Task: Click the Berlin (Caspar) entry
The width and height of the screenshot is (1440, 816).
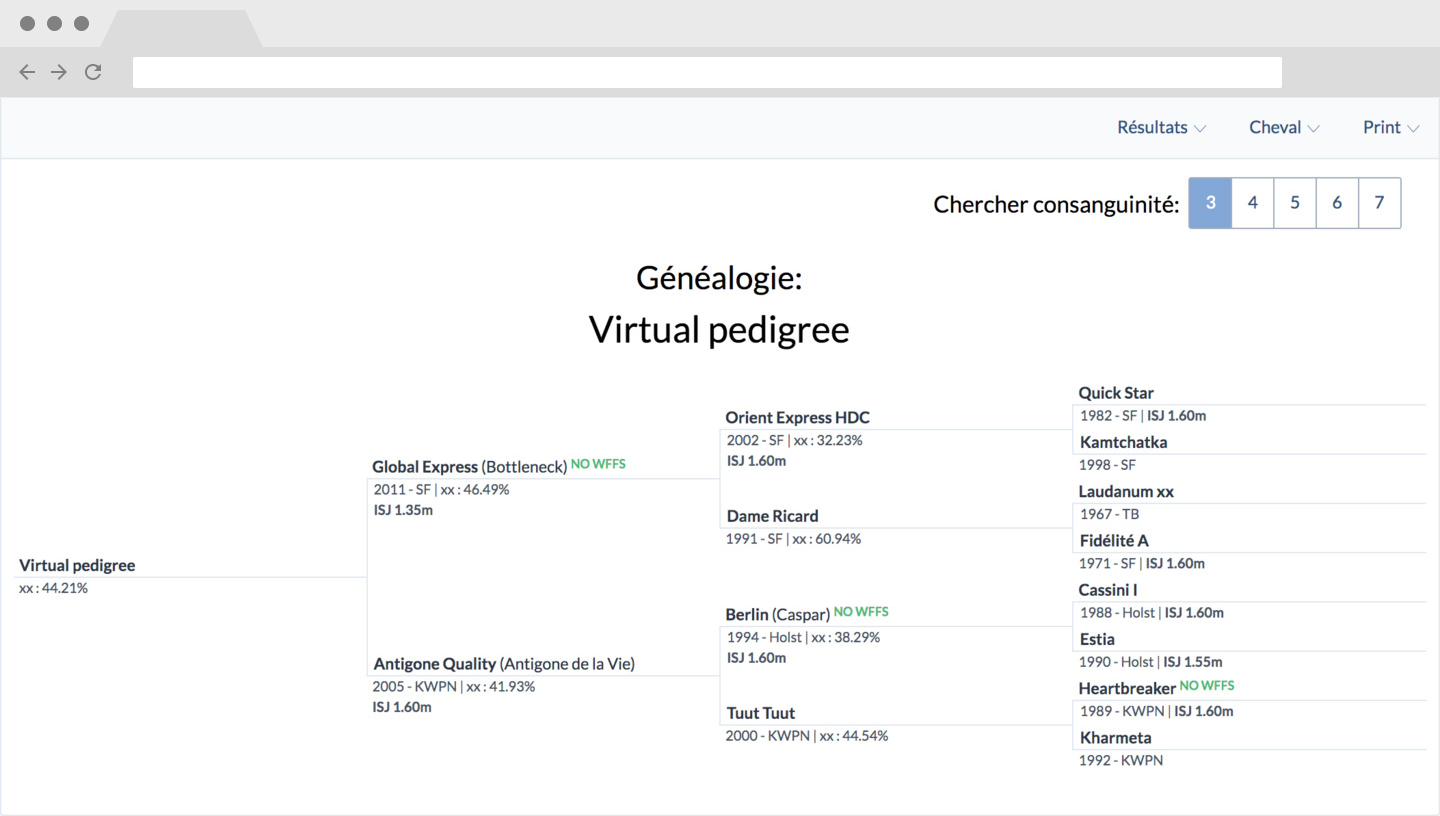Action: [x=778, y=615]
